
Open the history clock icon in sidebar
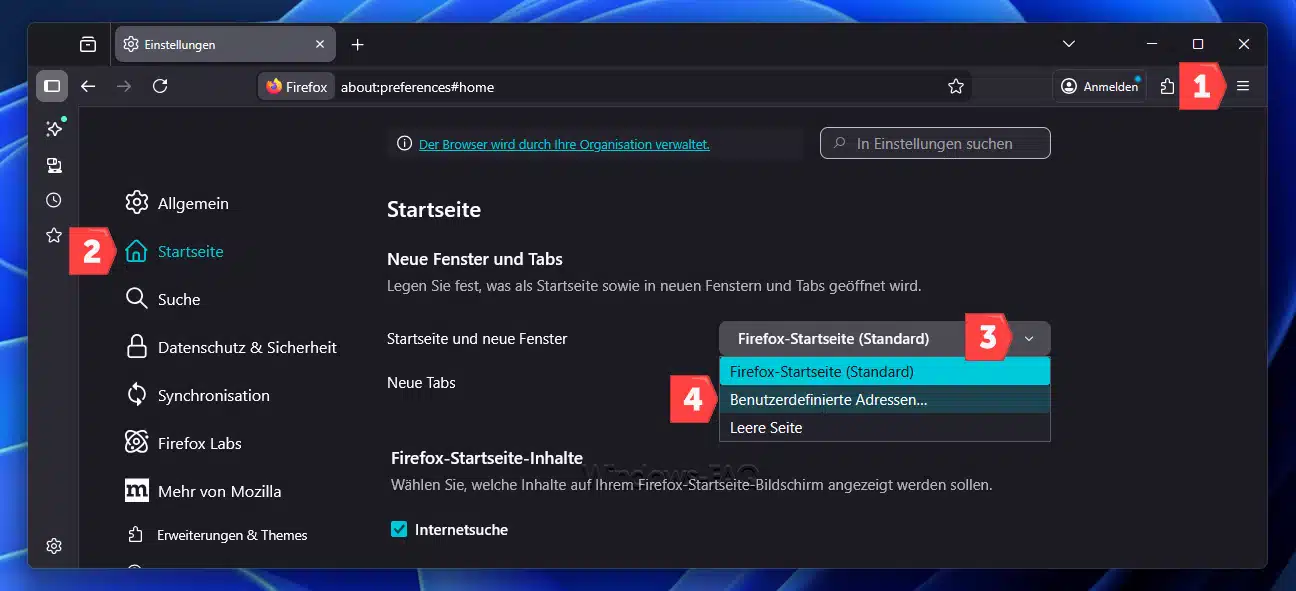pyautogui.click(x=54, y=200)
